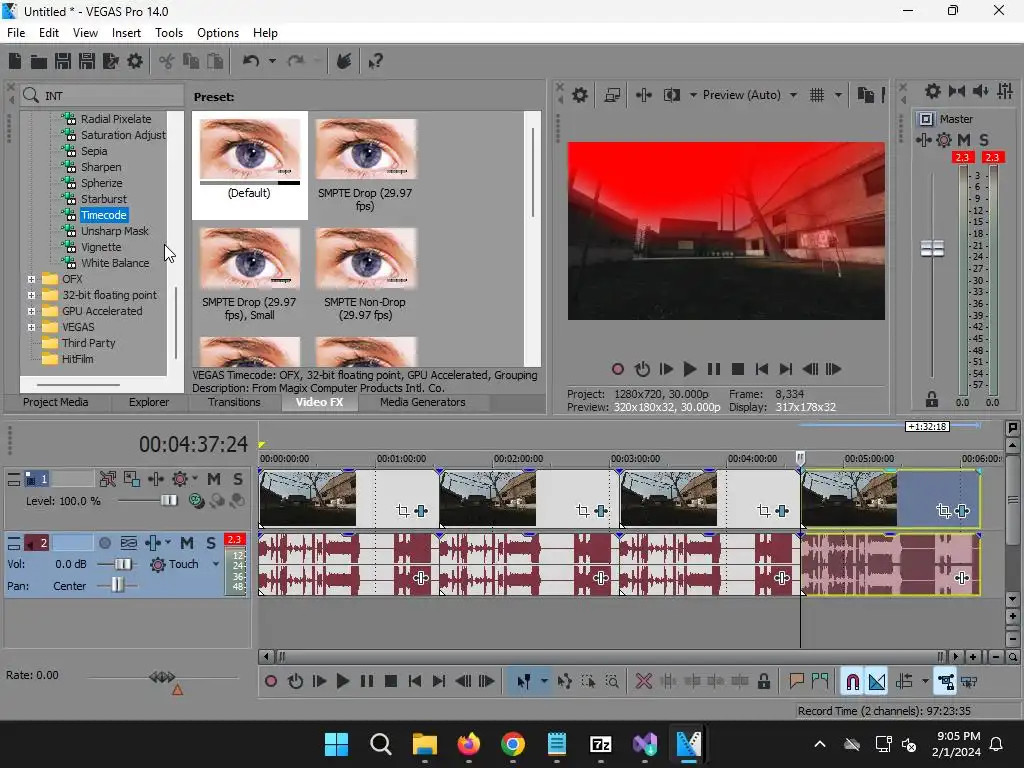Open video preview Project Properties gear
The width and height of the screenshot is (1024, 768).
[580, 95]
